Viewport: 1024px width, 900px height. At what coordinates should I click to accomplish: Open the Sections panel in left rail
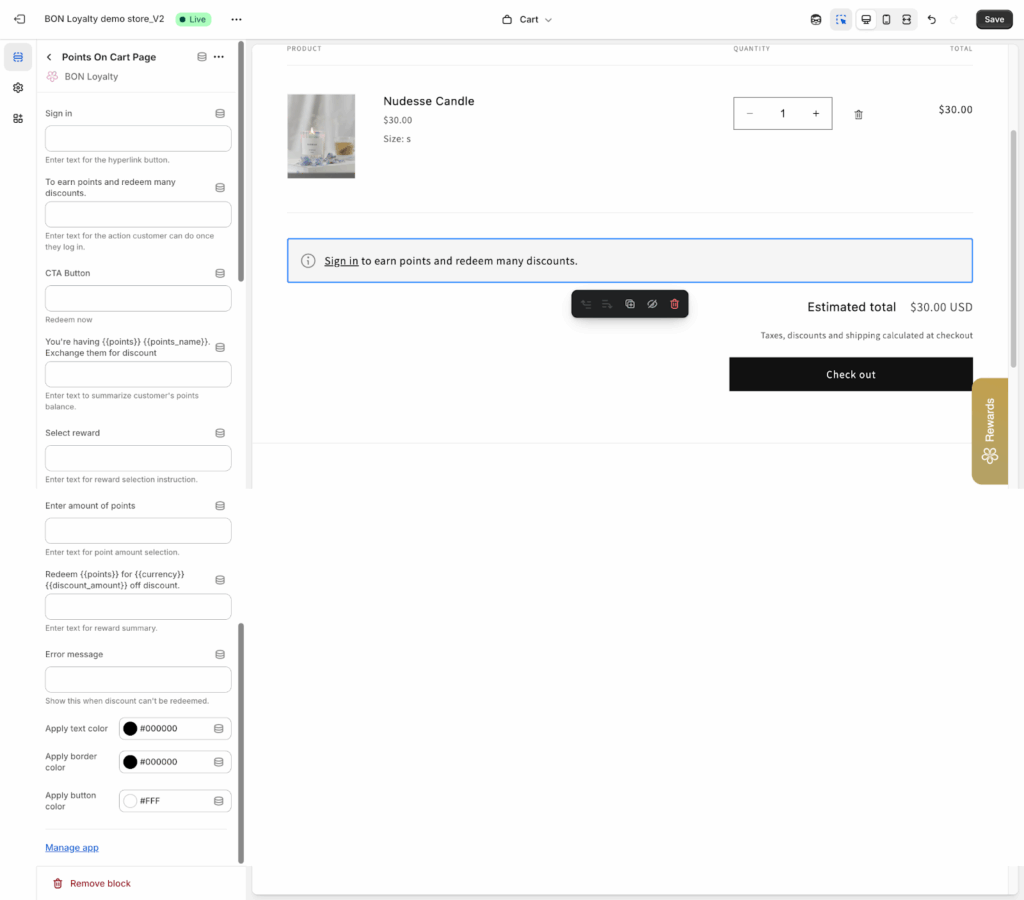click(x=18, y=57)
